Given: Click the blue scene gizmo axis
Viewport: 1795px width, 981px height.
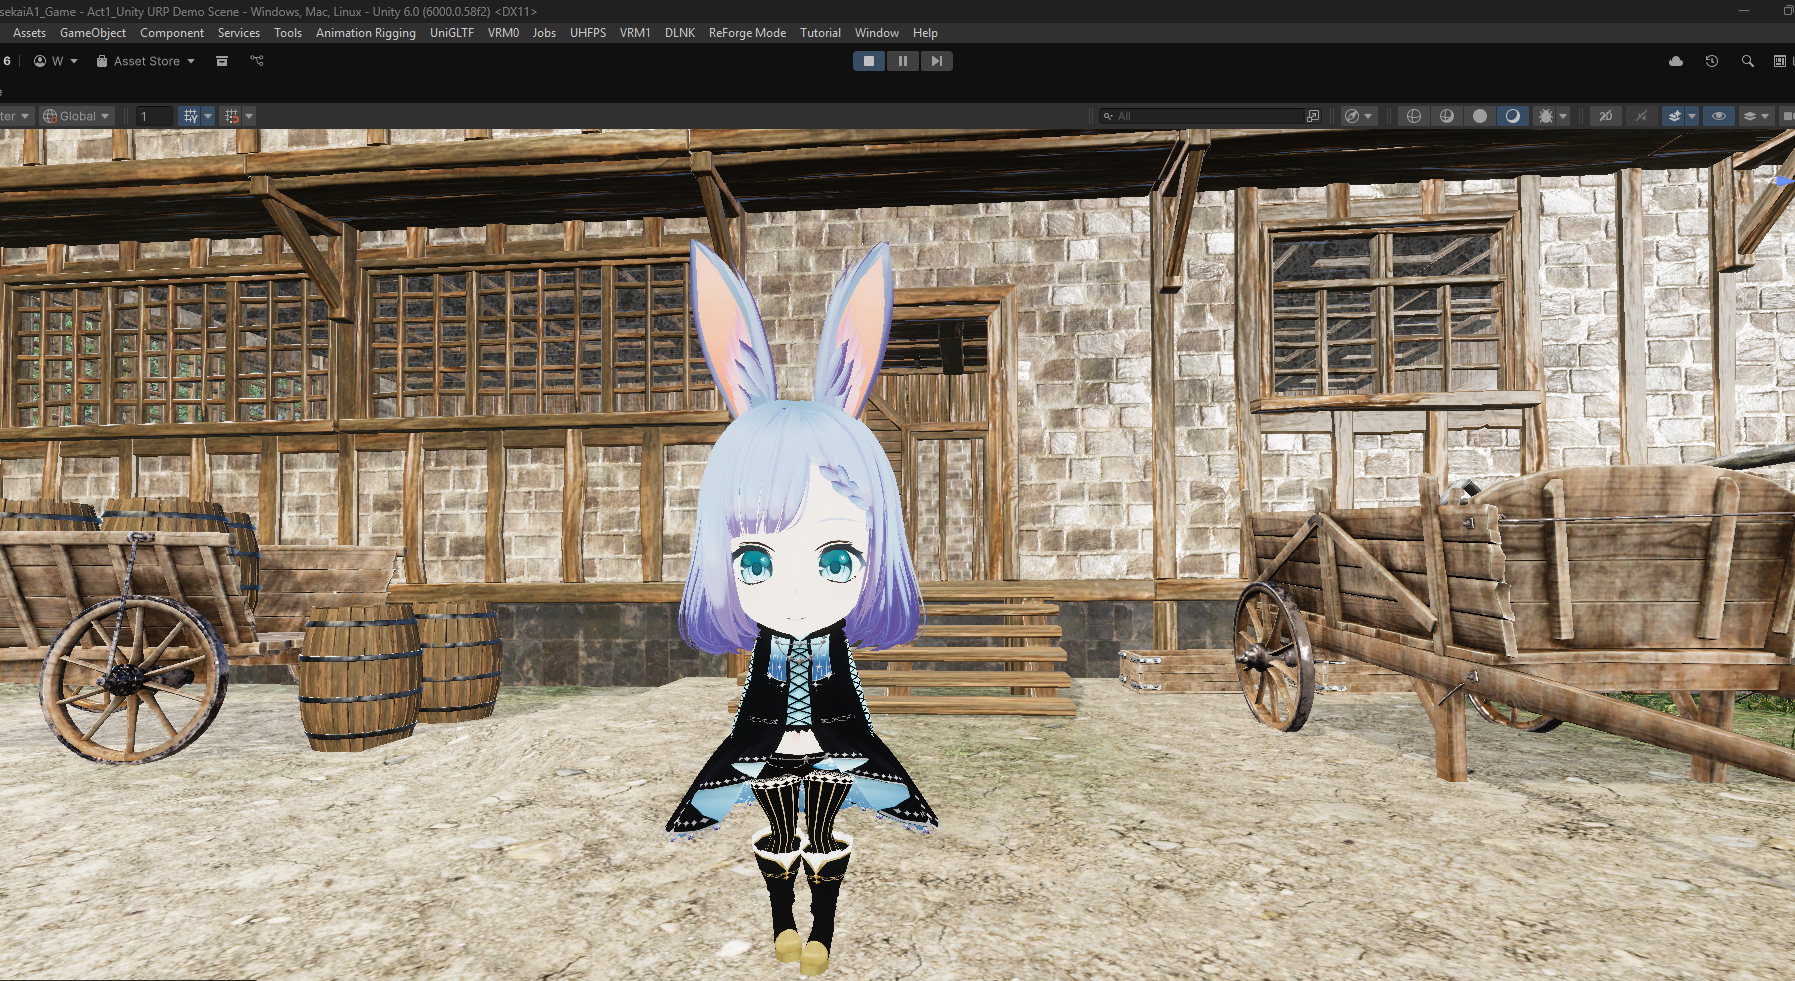Looking at the screenshot, I should click(x=1784, y=181).
